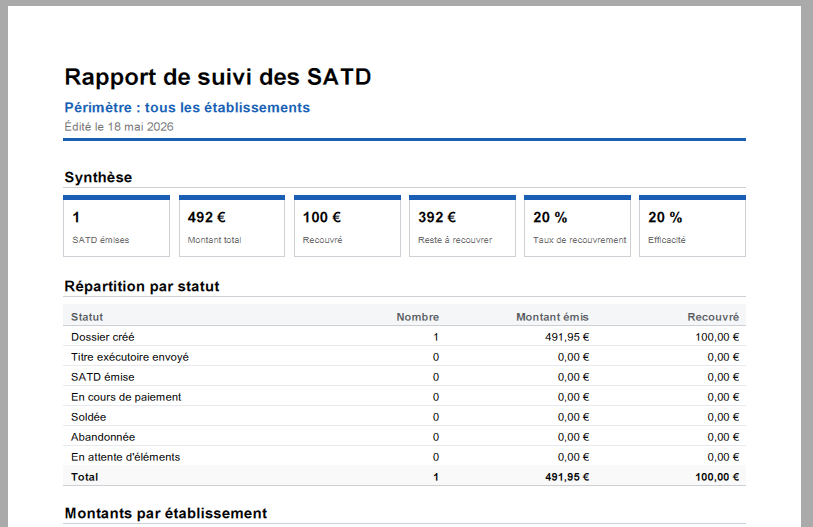Select the 'En attente d'éléments' row label
This screenshot has width=813, height=527.
(125, 457)
